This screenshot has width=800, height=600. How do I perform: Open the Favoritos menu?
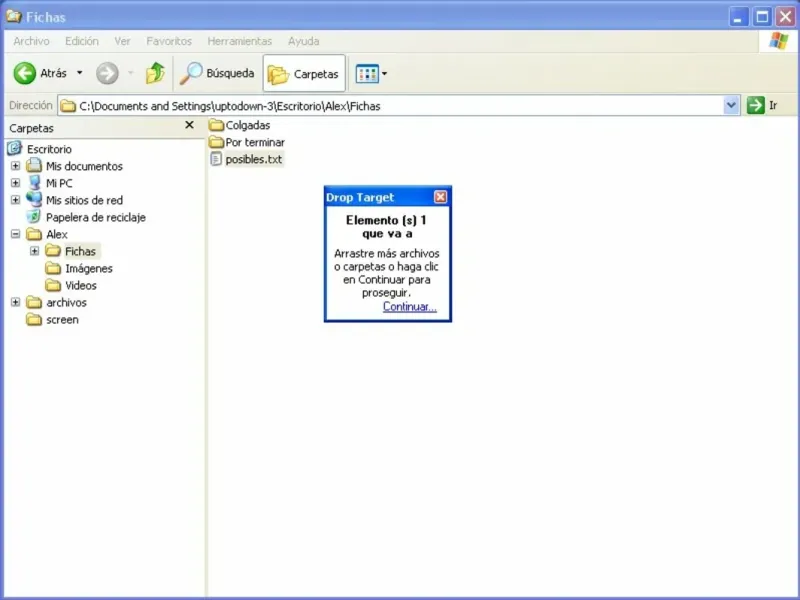(x=169, y=41)
